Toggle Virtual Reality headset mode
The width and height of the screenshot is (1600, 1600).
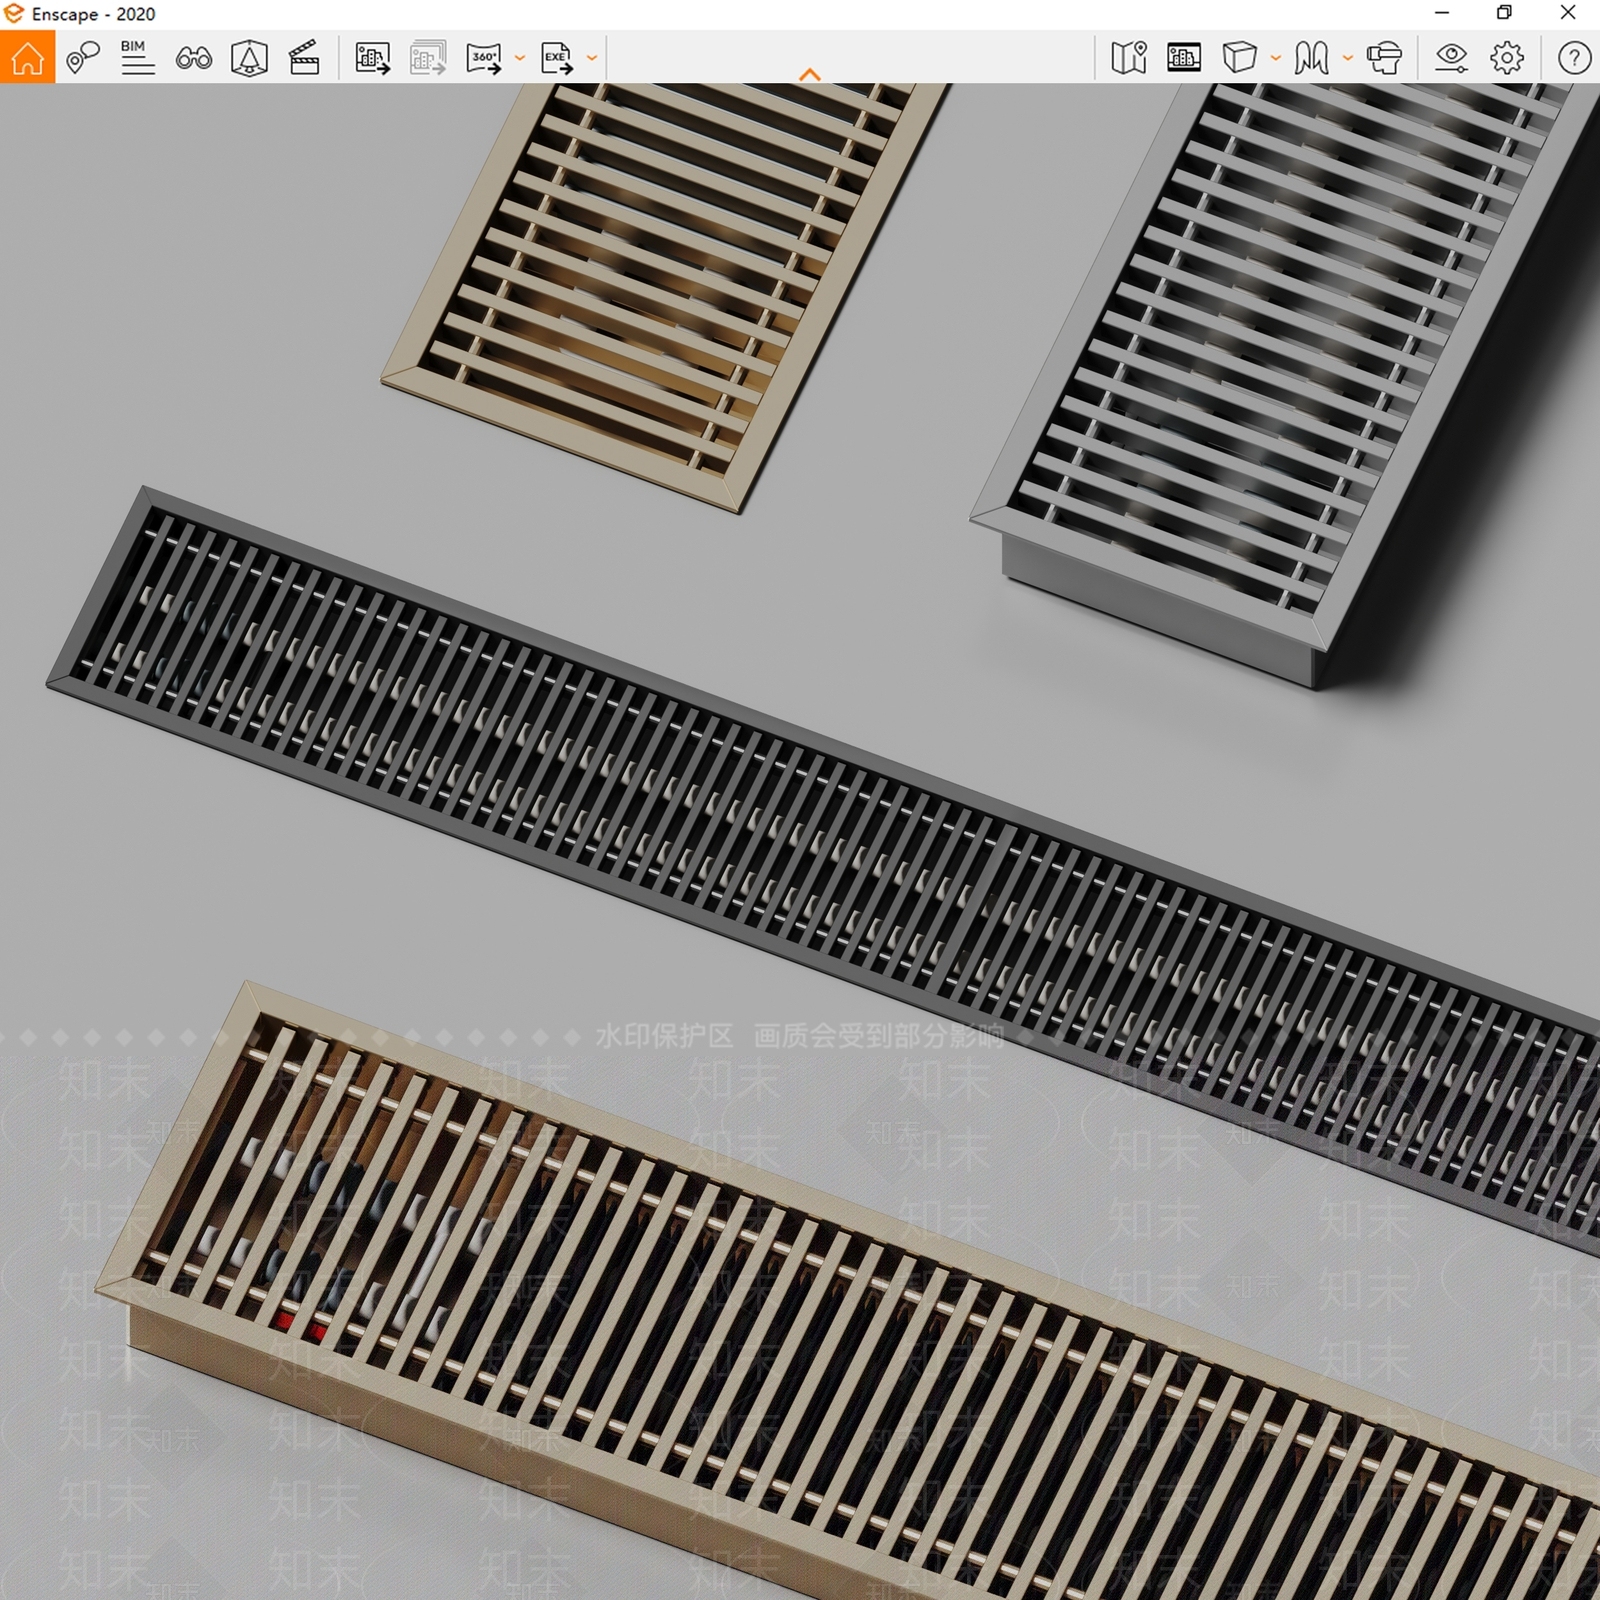1385,57
